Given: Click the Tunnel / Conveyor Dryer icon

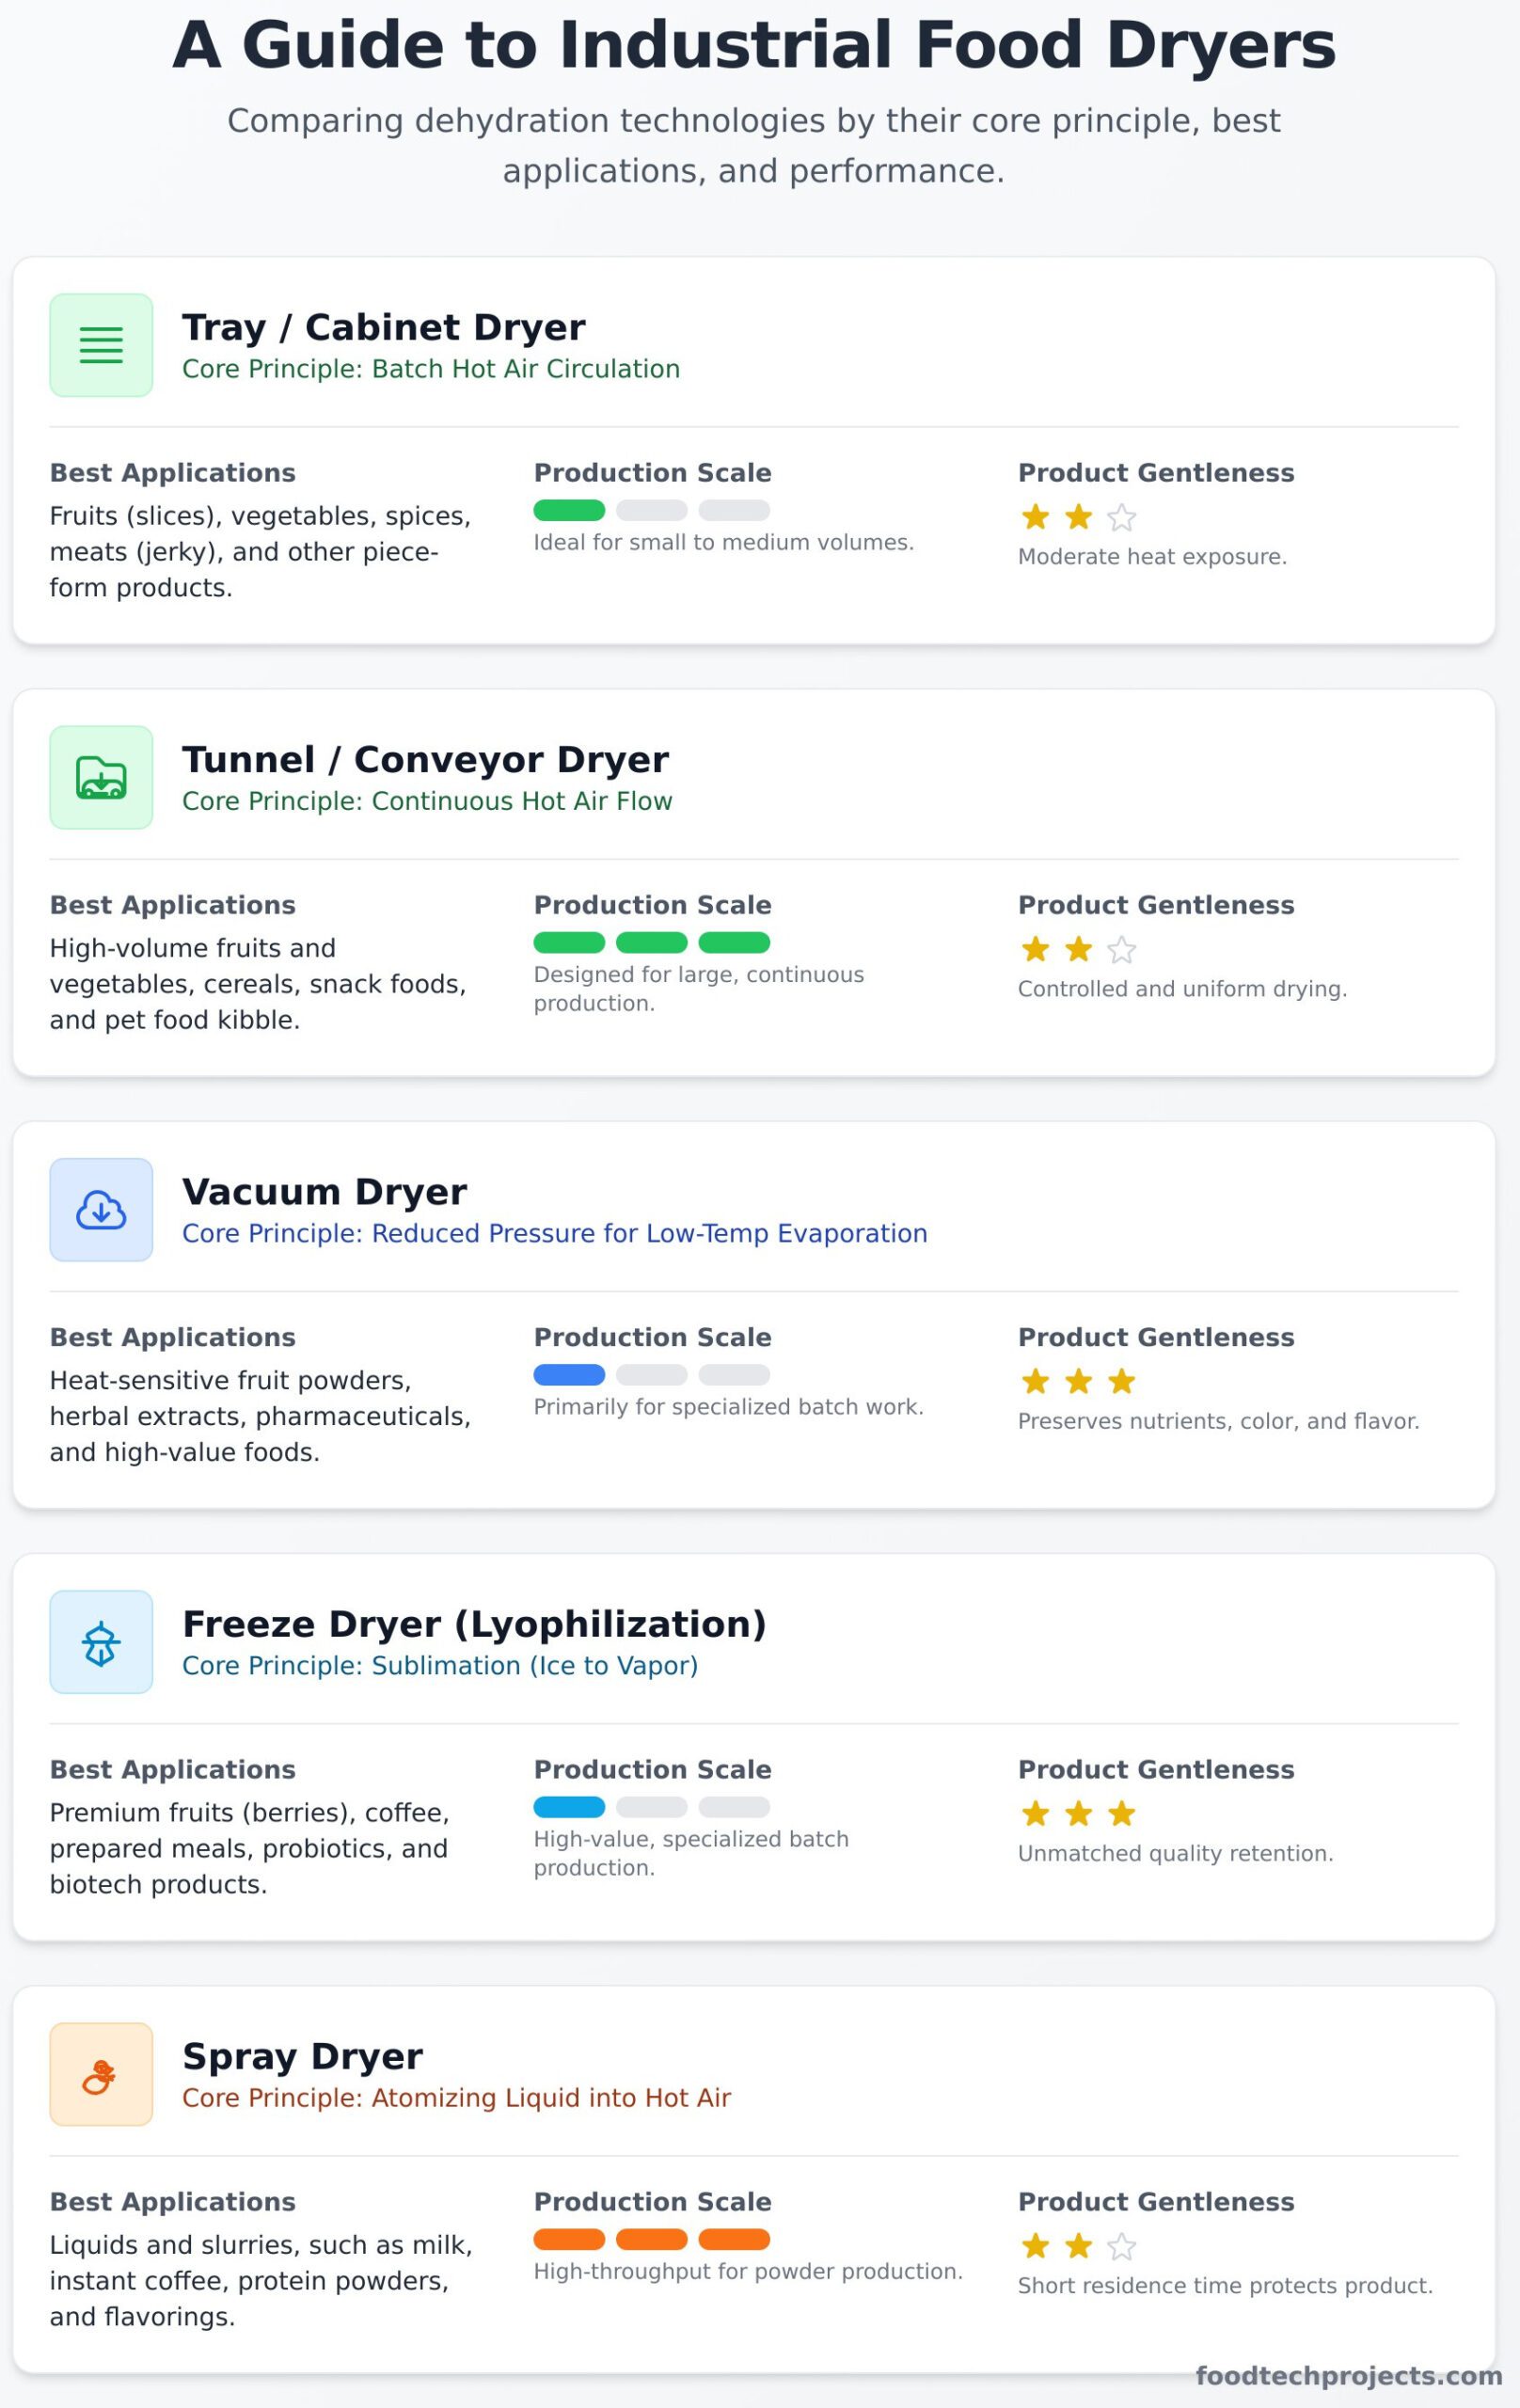Looking at the screenshot, I should click(101, 777).
